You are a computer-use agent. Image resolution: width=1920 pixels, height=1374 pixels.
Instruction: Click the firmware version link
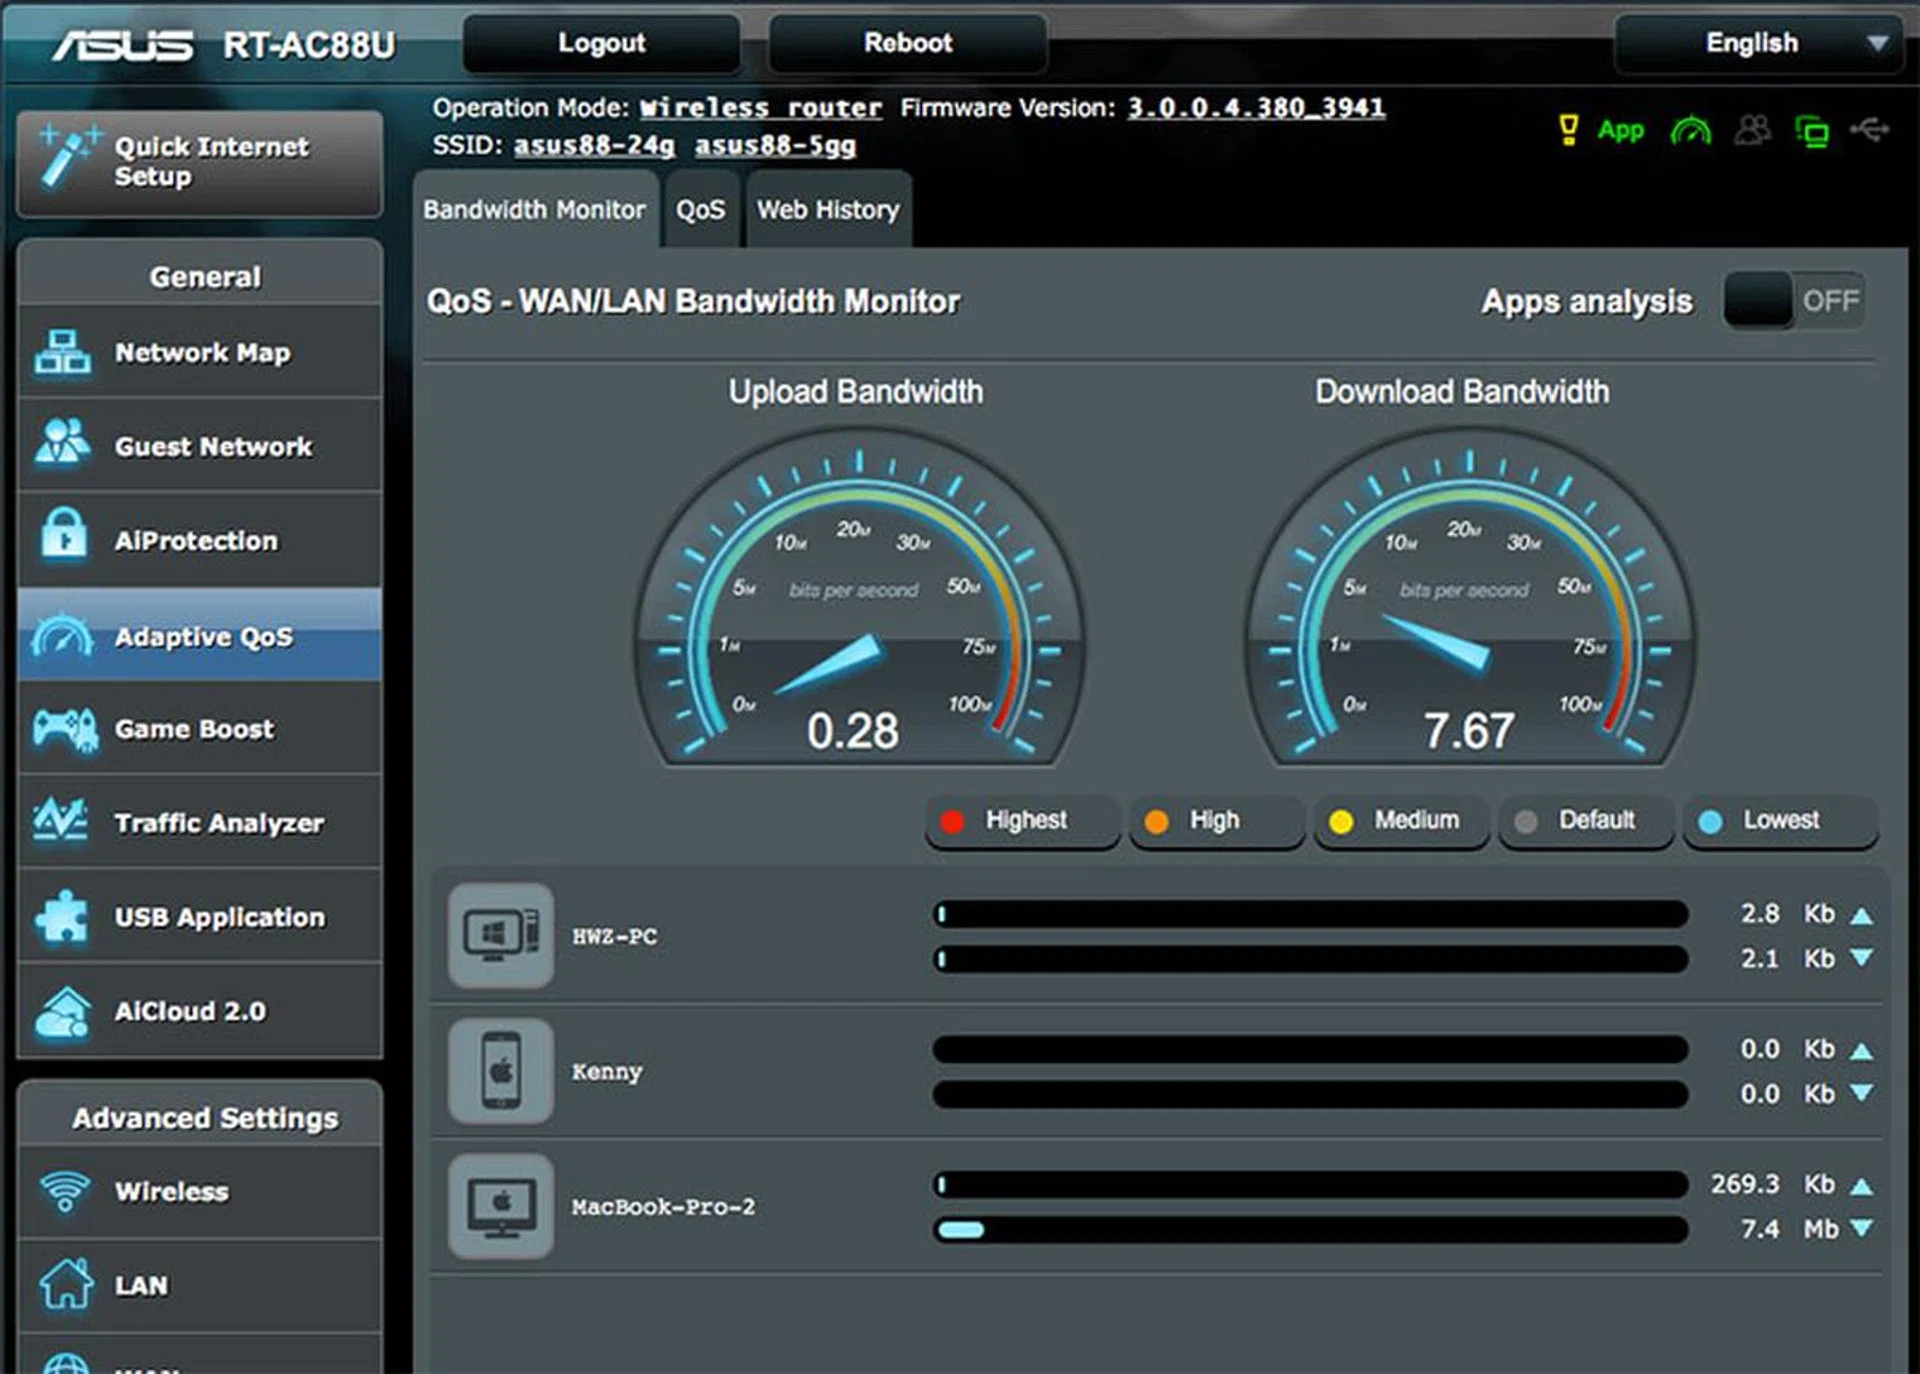click(1256, 107)
